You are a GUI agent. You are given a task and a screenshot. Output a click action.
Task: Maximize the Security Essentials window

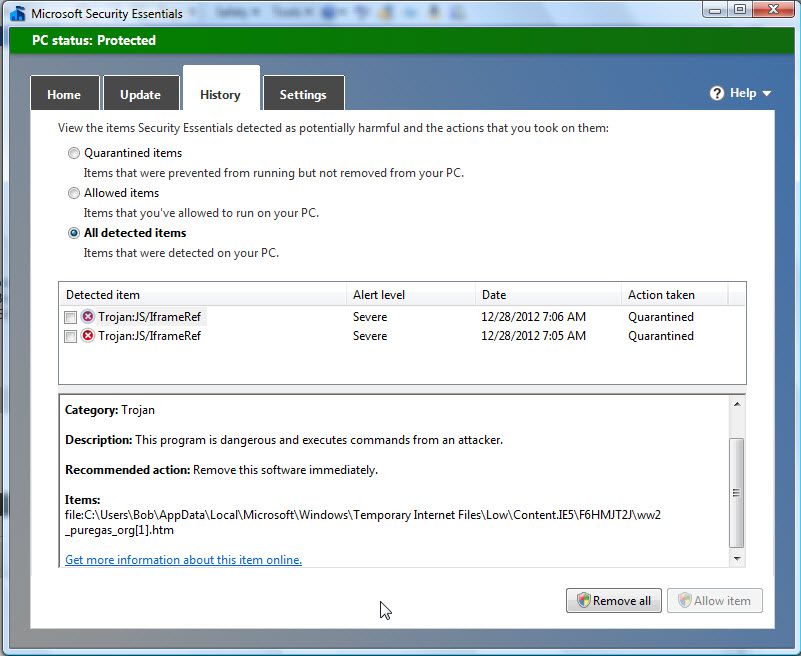click(x=740, y=10)
